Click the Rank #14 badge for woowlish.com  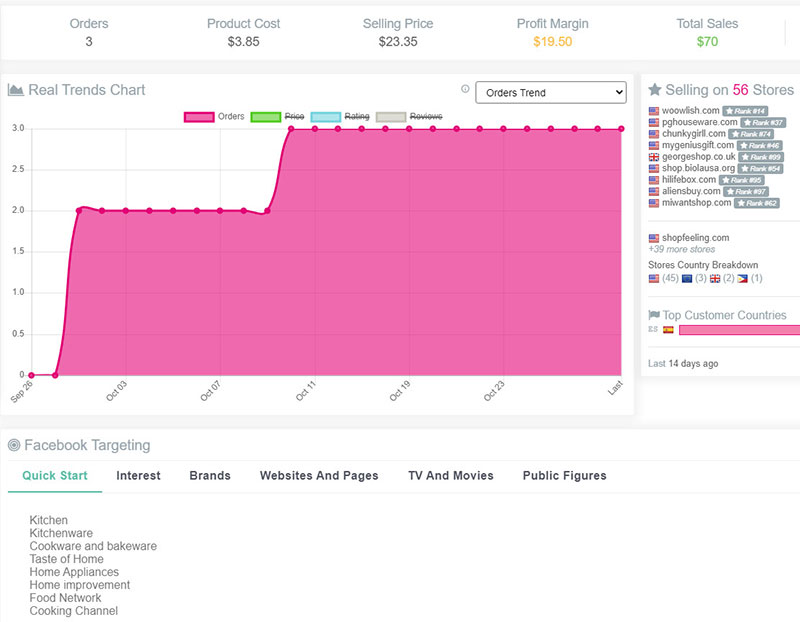point(744,111)
